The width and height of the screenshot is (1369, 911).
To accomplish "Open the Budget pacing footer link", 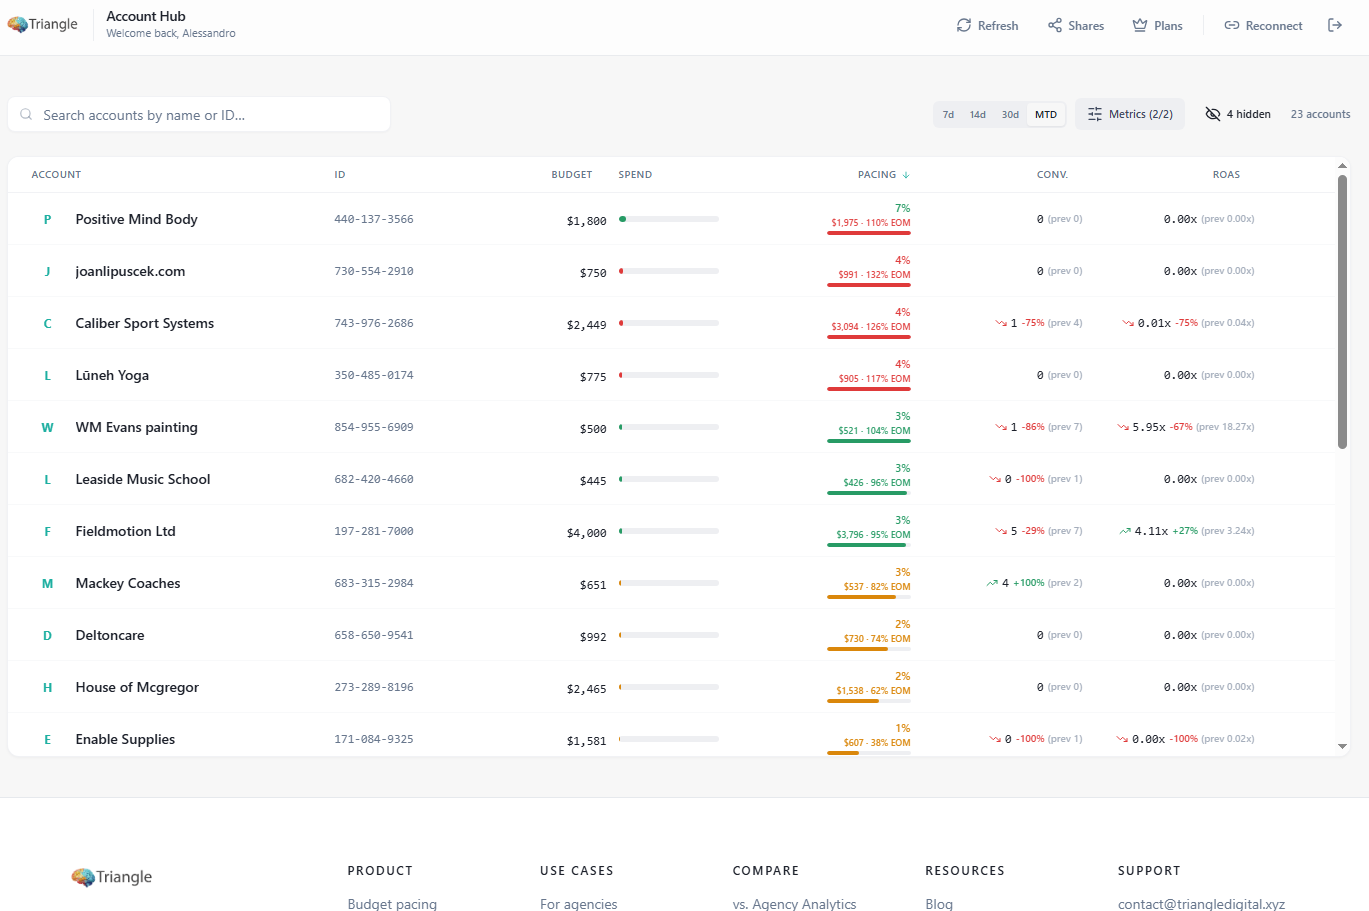I will tap(392, 904).
